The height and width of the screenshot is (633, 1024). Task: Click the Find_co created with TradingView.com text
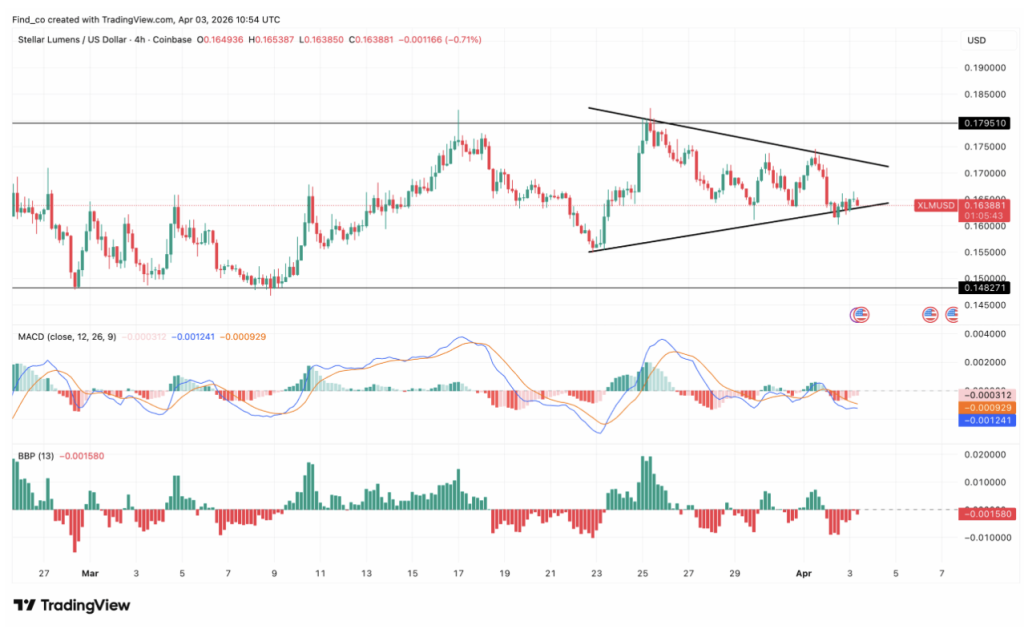point(146,19)
